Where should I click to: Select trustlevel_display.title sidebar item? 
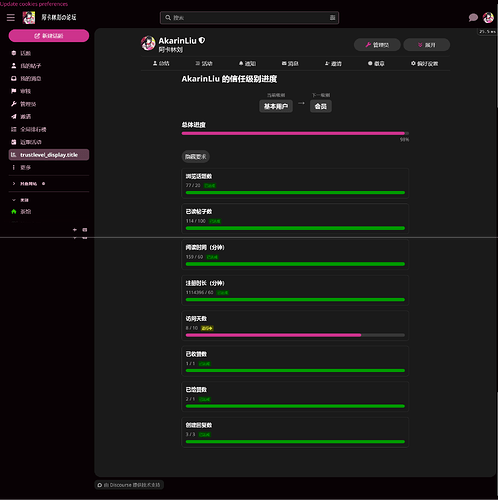(x=49, y=155)
